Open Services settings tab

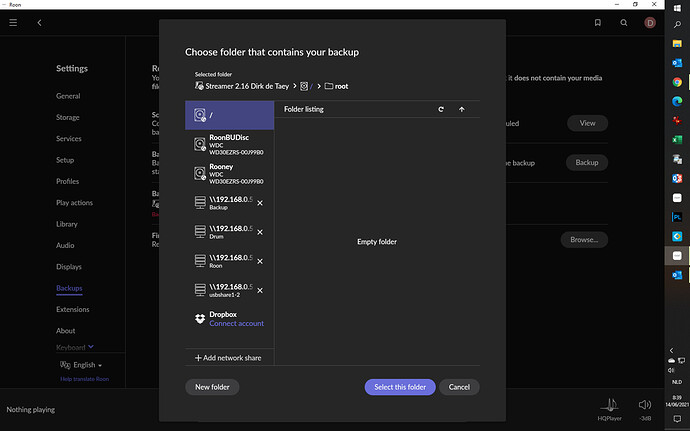point(69,139)
